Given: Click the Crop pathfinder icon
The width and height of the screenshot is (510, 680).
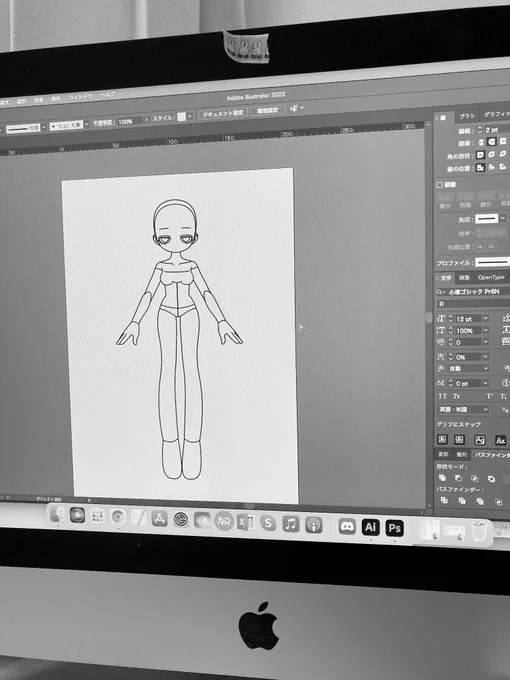Looking at the screenshot, I should 499,503.
